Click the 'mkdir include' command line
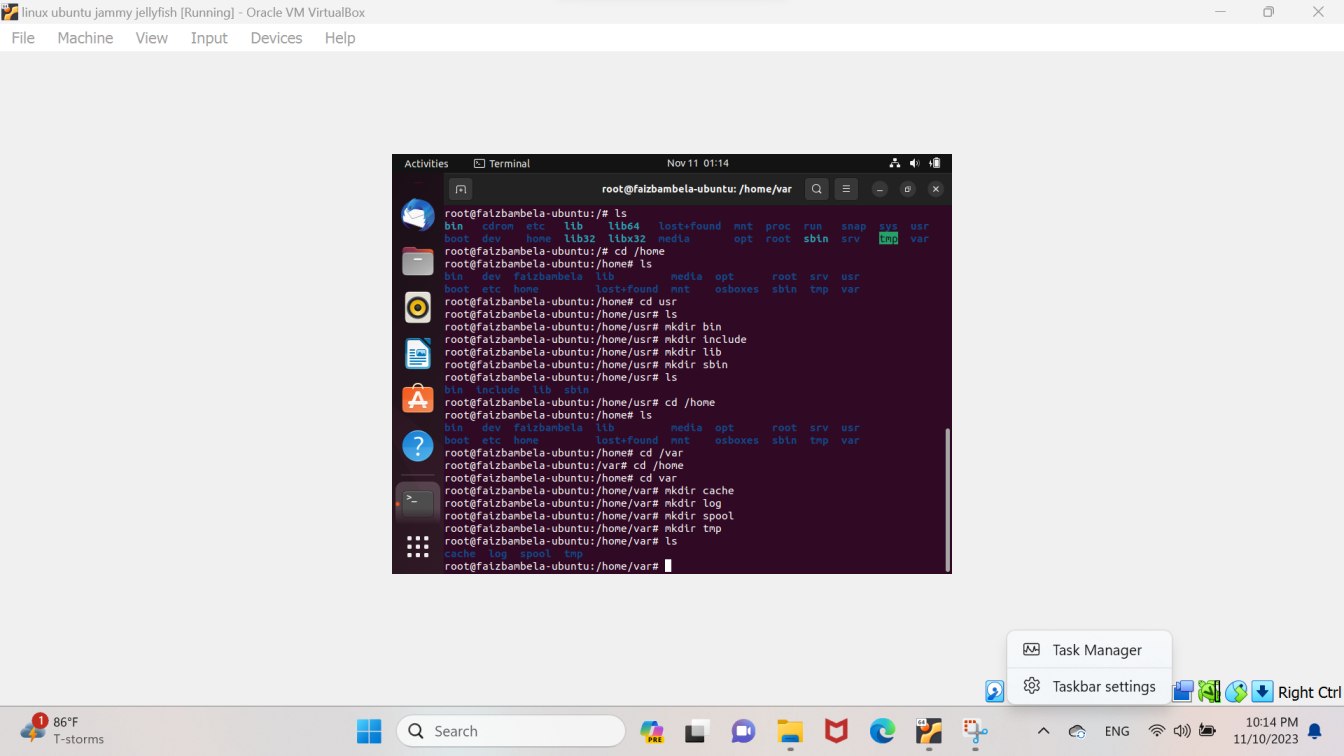The height and width of the screenshot is (756, 1344). click(x=595, y=339)
